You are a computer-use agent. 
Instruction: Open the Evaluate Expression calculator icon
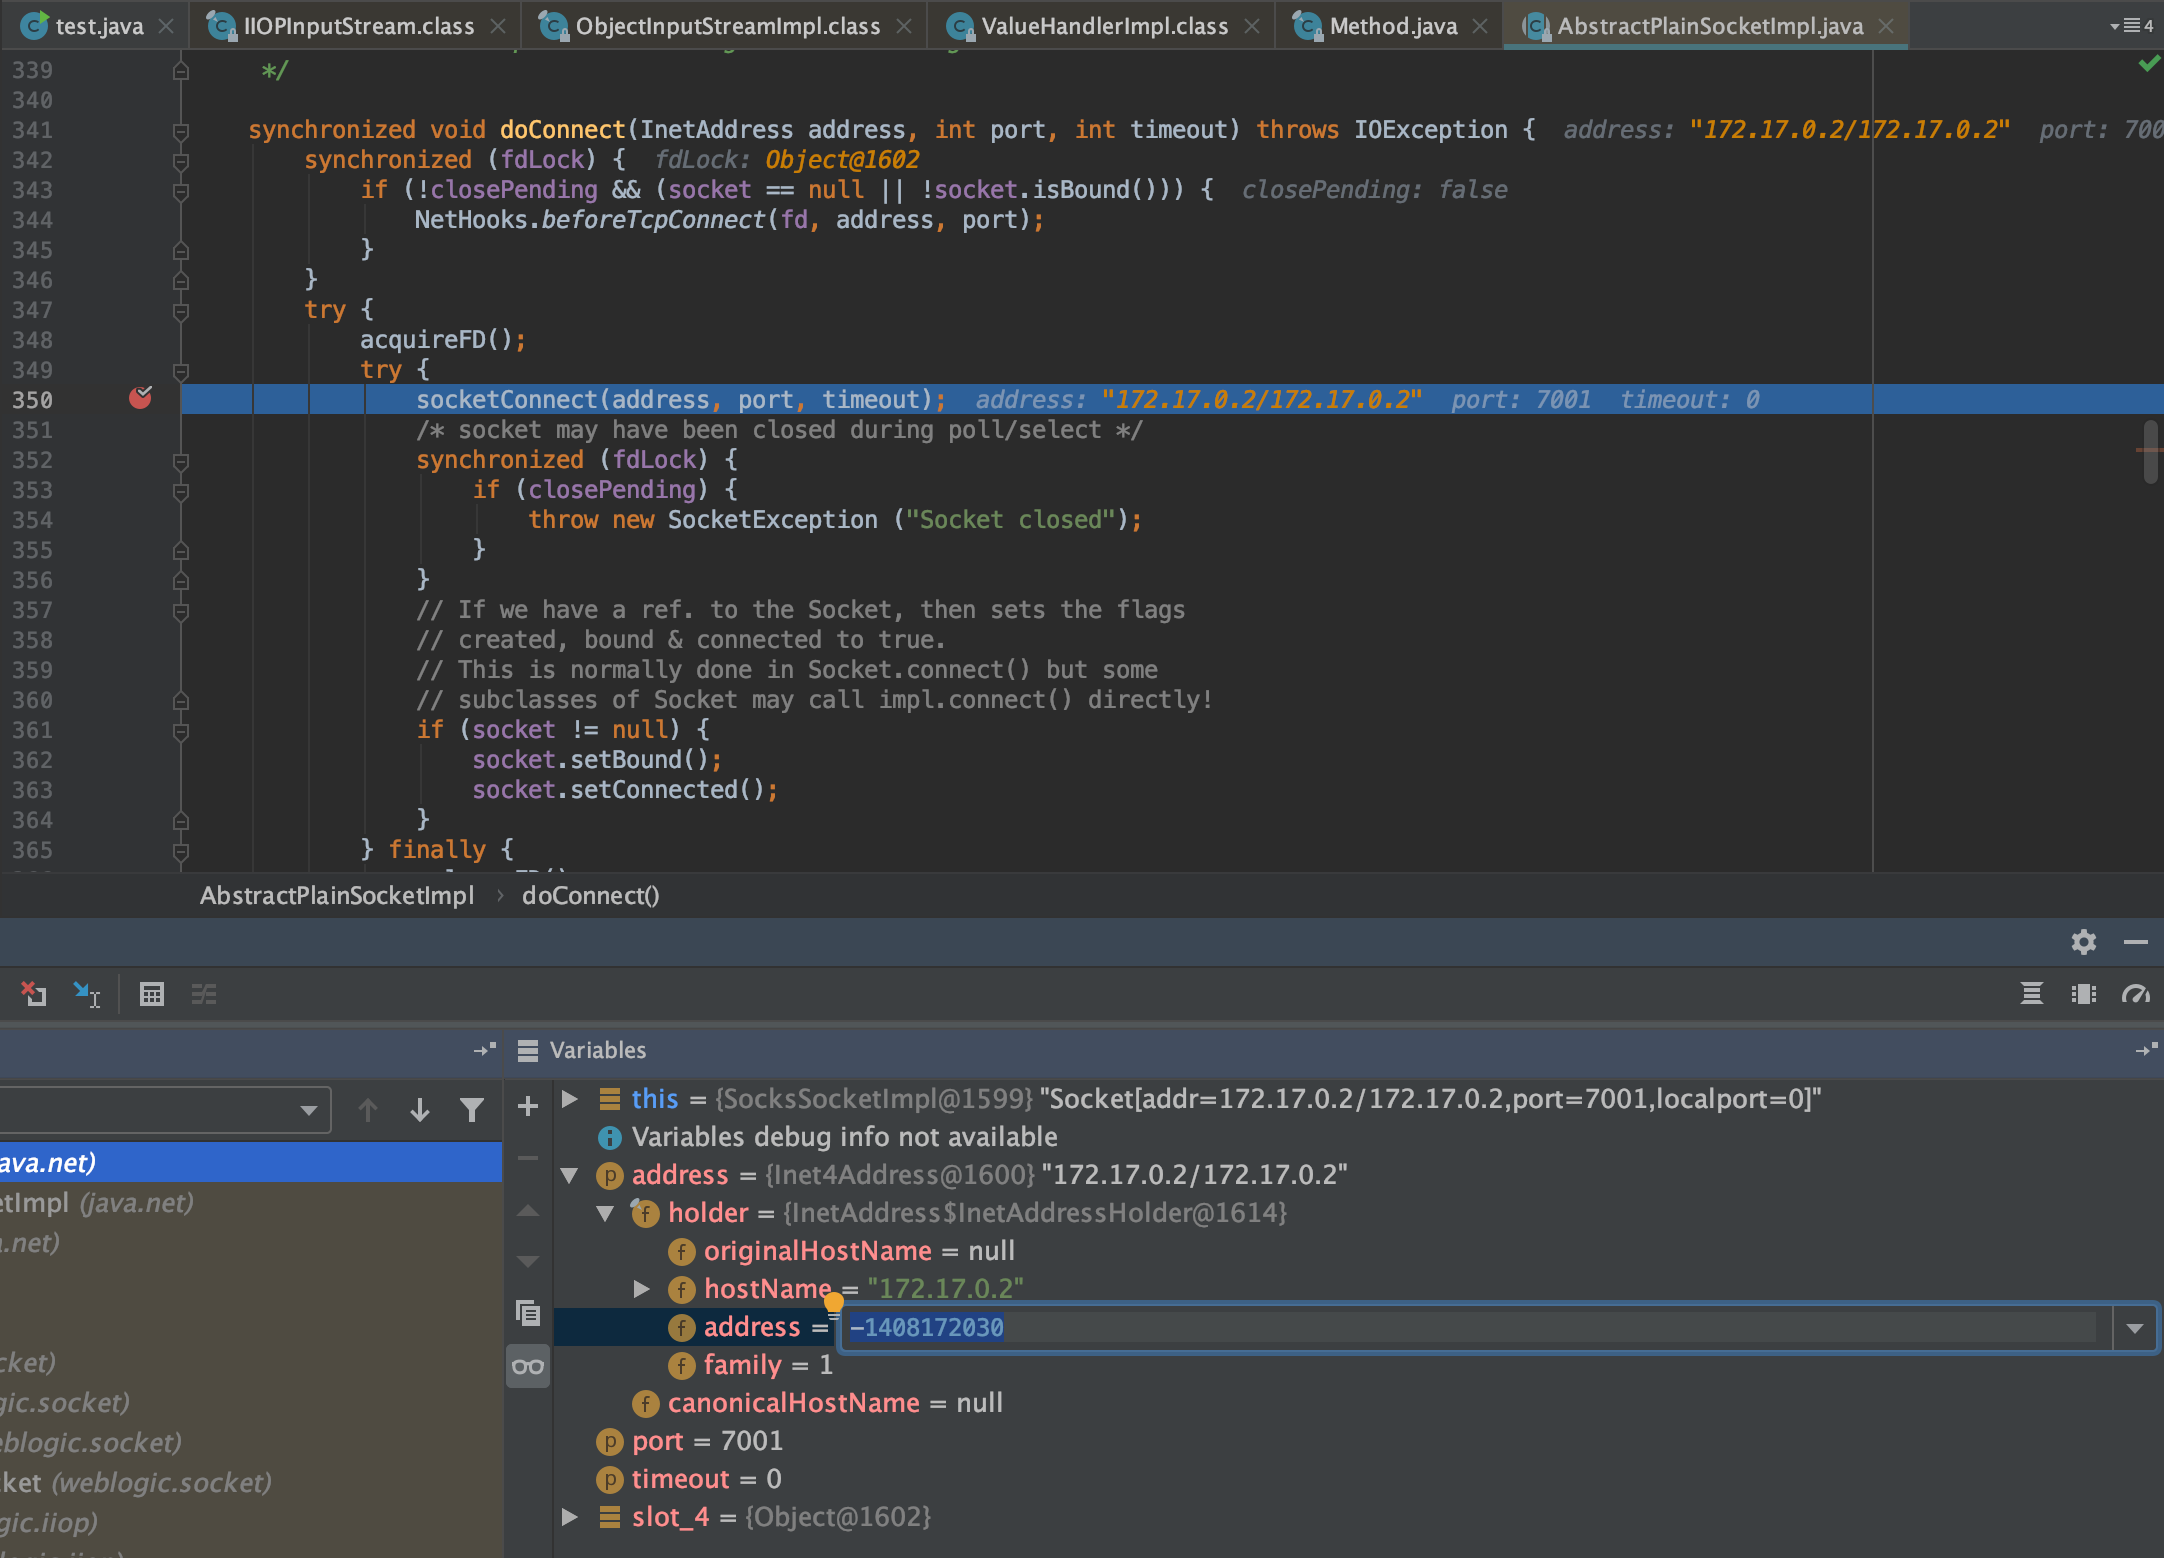[x=152, y=994]
